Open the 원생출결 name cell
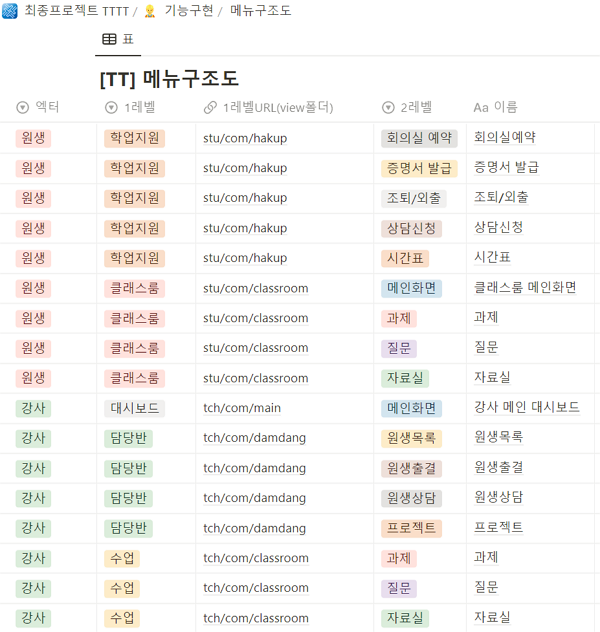Screen dimensions: 600x632 [498, 467]
